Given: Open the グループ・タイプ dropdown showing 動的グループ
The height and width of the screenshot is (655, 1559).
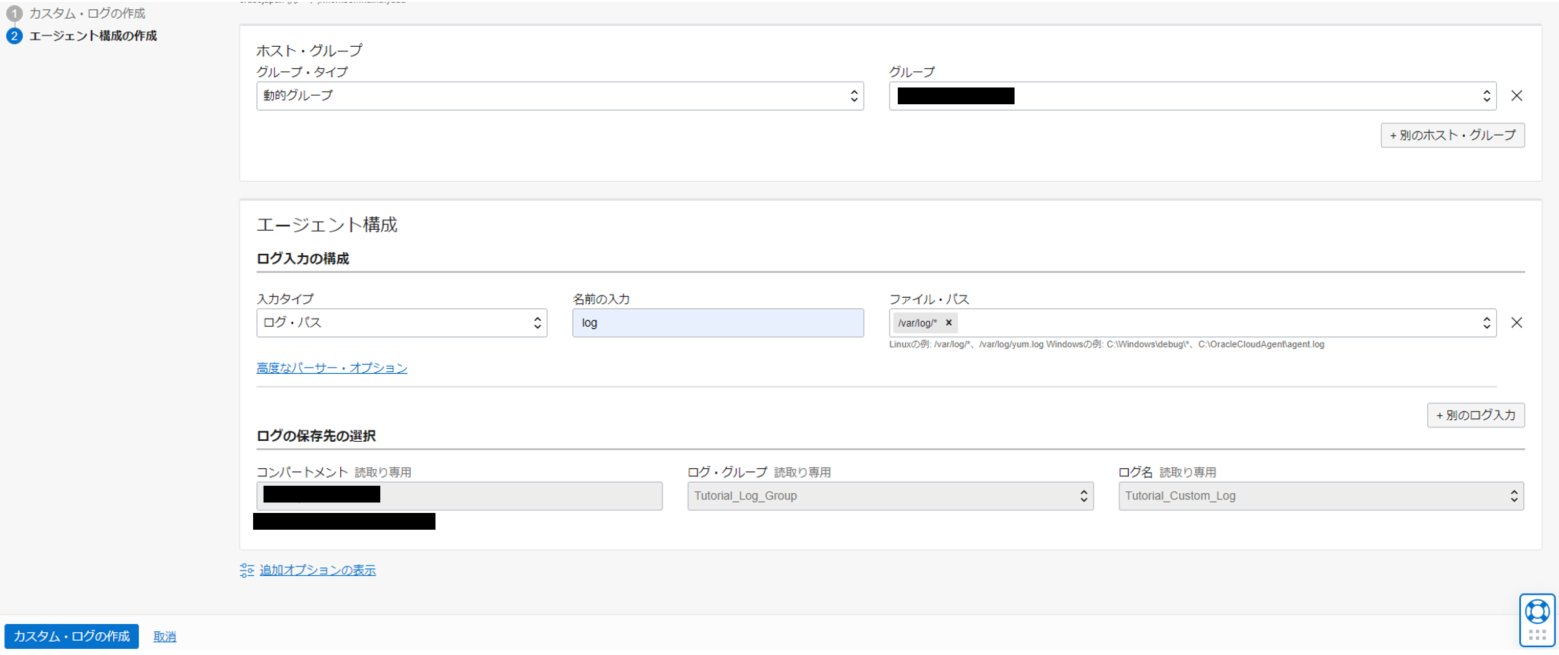Looking at the screenshot, I should coord(560,96).
